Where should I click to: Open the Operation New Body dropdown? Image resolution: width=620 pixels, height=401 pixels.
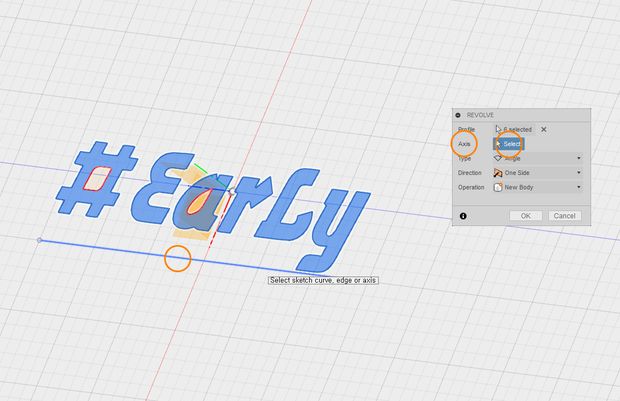[538, 187]
